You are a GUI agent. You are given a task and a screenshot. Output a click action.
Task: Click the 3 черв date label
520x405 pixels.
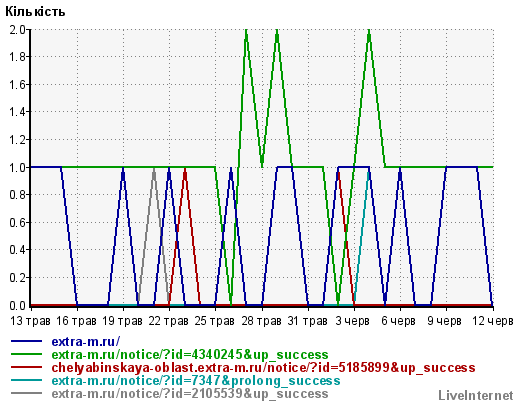[353, 321]
